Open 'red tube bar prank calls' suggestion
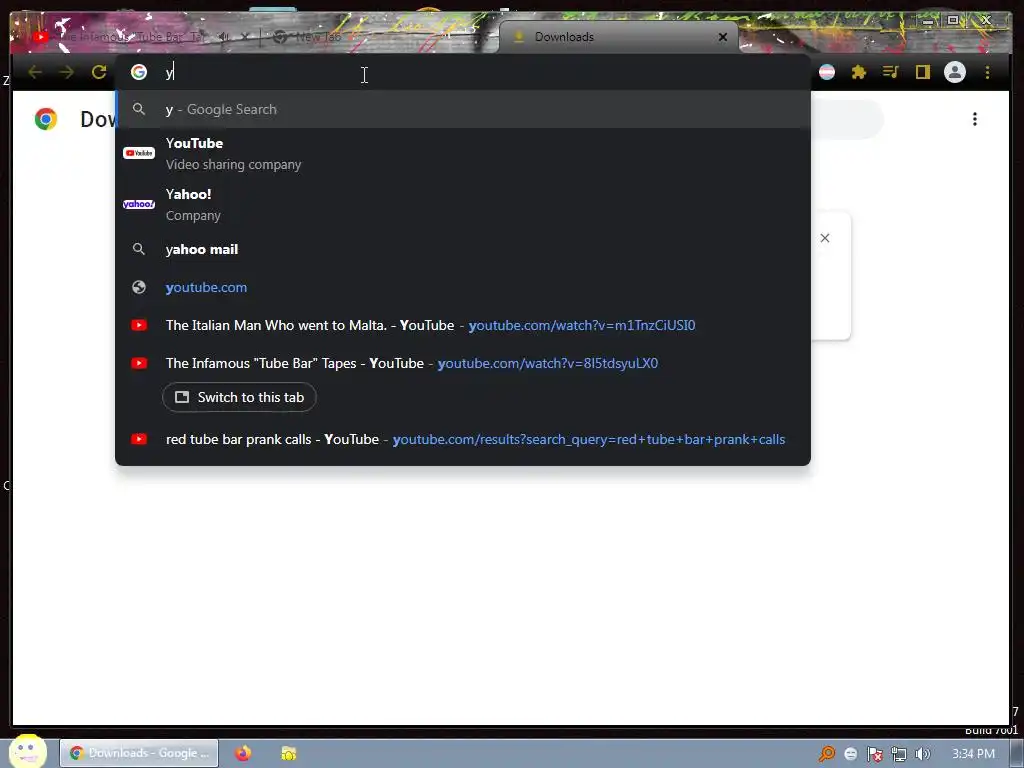This screenshot has height=768, width=1024. click(x=463, y=440)
